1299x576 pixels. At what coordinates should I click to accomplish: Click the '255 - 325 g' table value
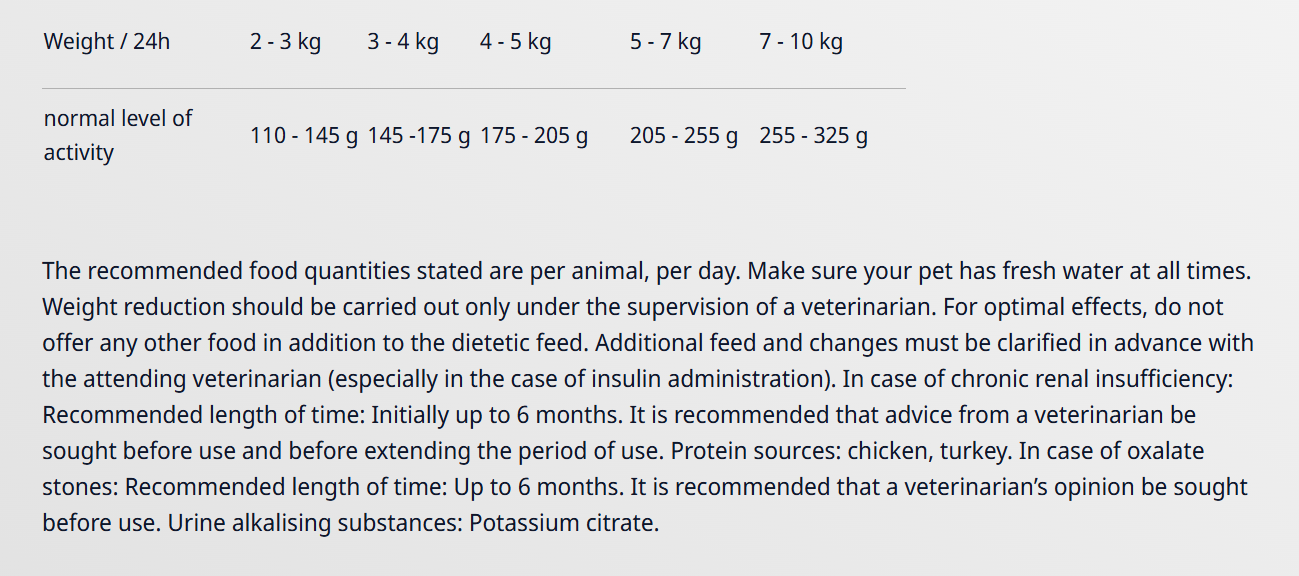tap(813, 135)
